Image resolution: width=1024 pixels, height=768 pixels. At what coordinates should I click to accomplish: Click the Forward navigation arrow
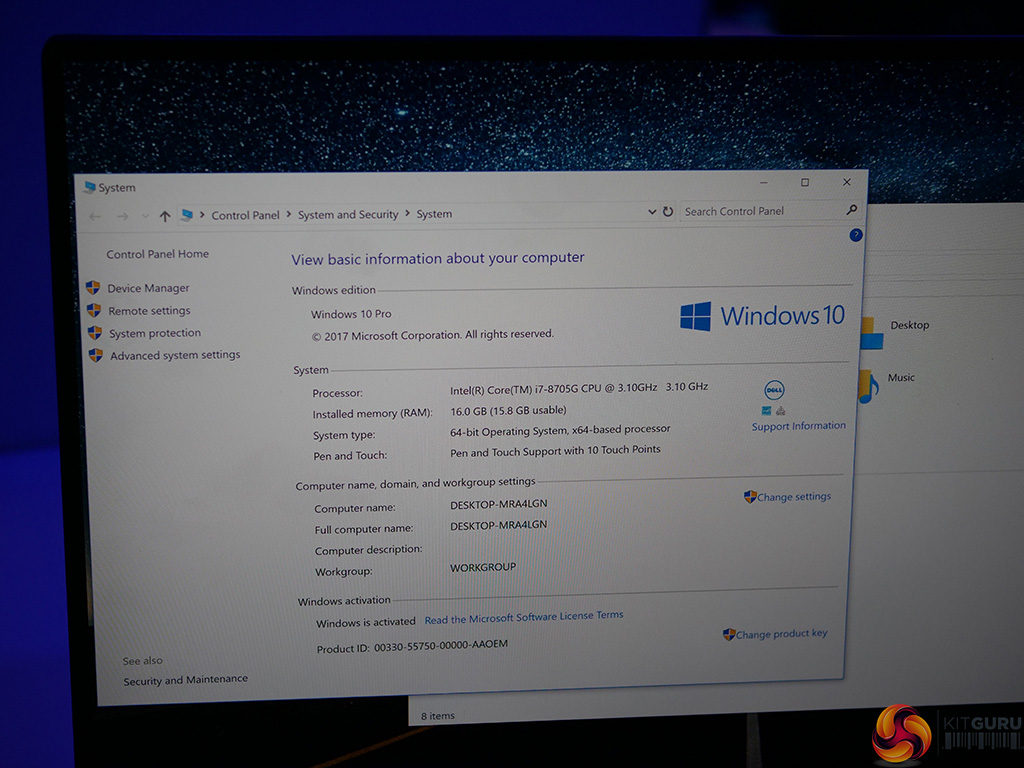click(122, 216)
